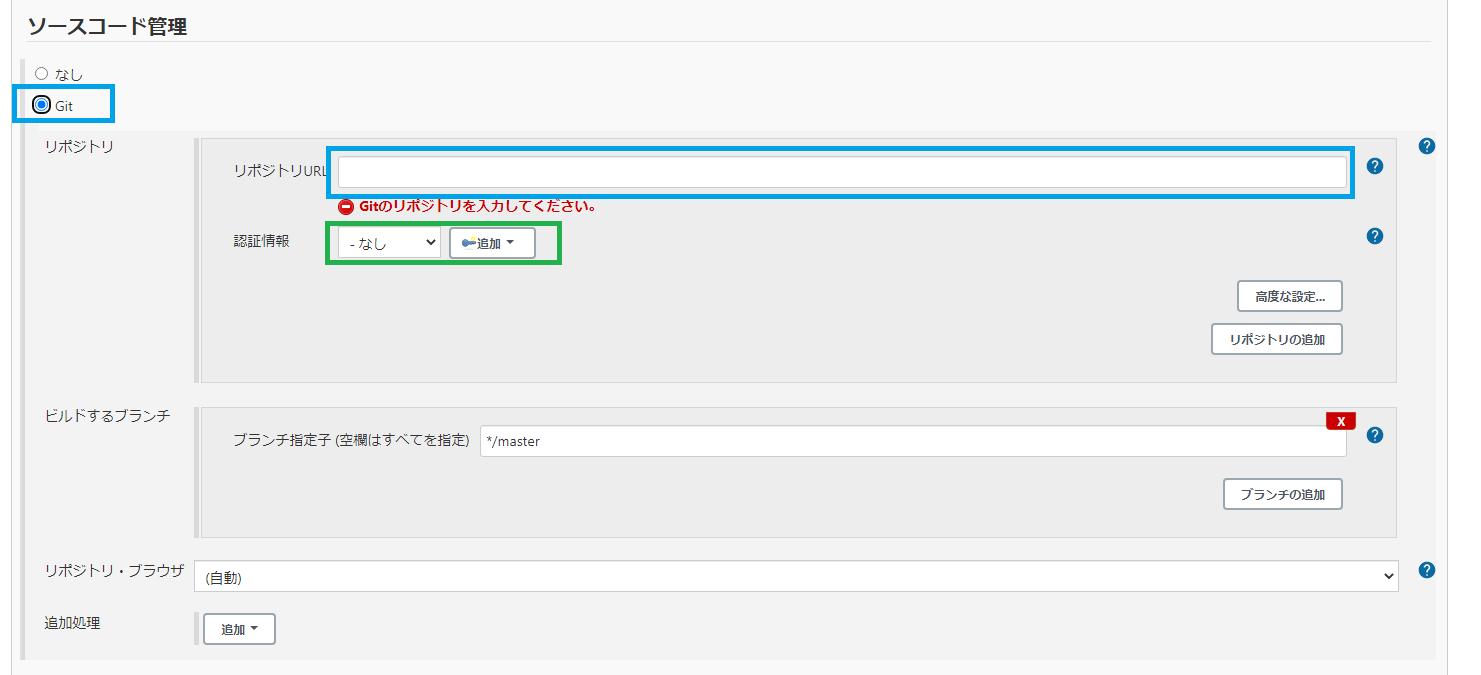Click the リポジトリURL input field
The height and width of the screenshot is (675, 1481).
pyautogui.click(x=842, y=172)
